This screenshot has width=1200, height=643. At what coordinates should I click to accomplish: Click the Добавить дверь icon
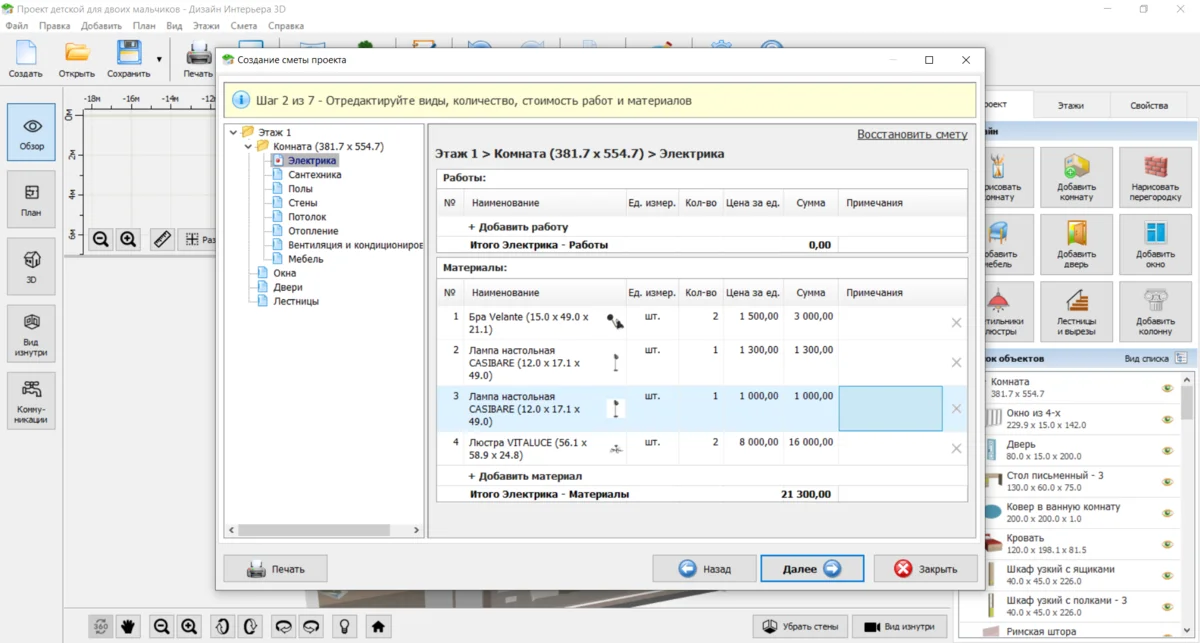pyautogui.click(x=1076, y=243)
